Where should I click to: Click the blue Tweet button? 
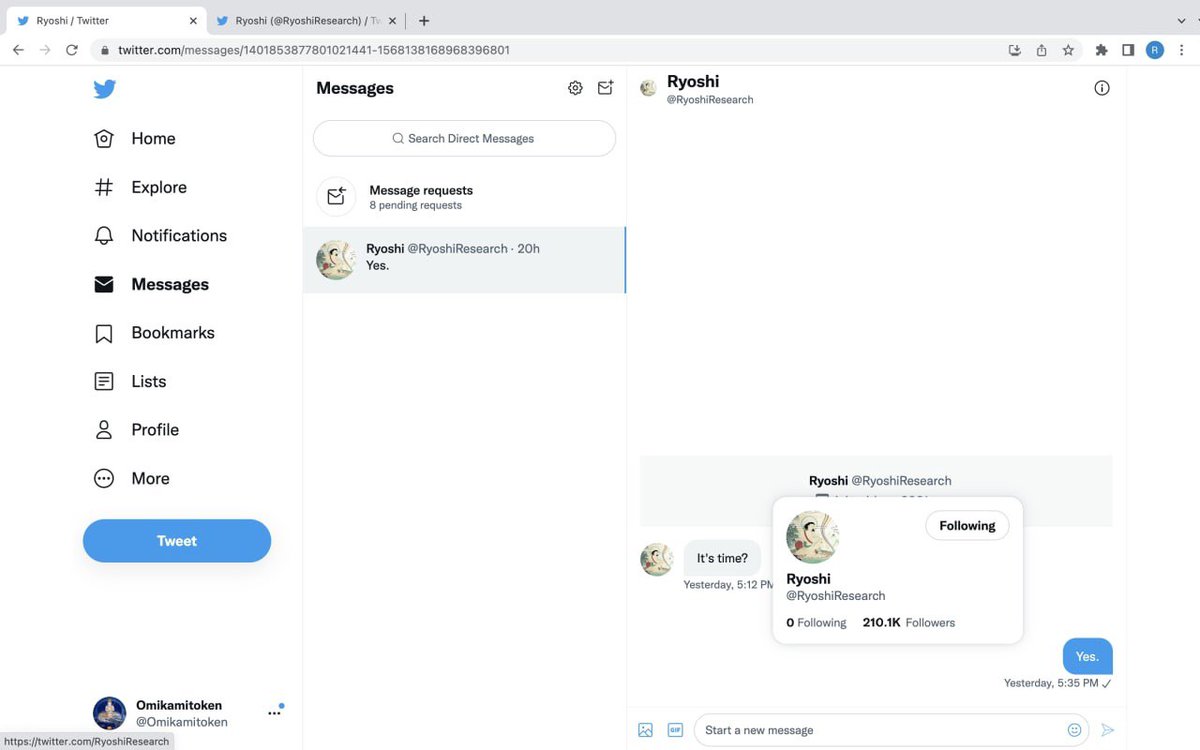click(177, 541)
